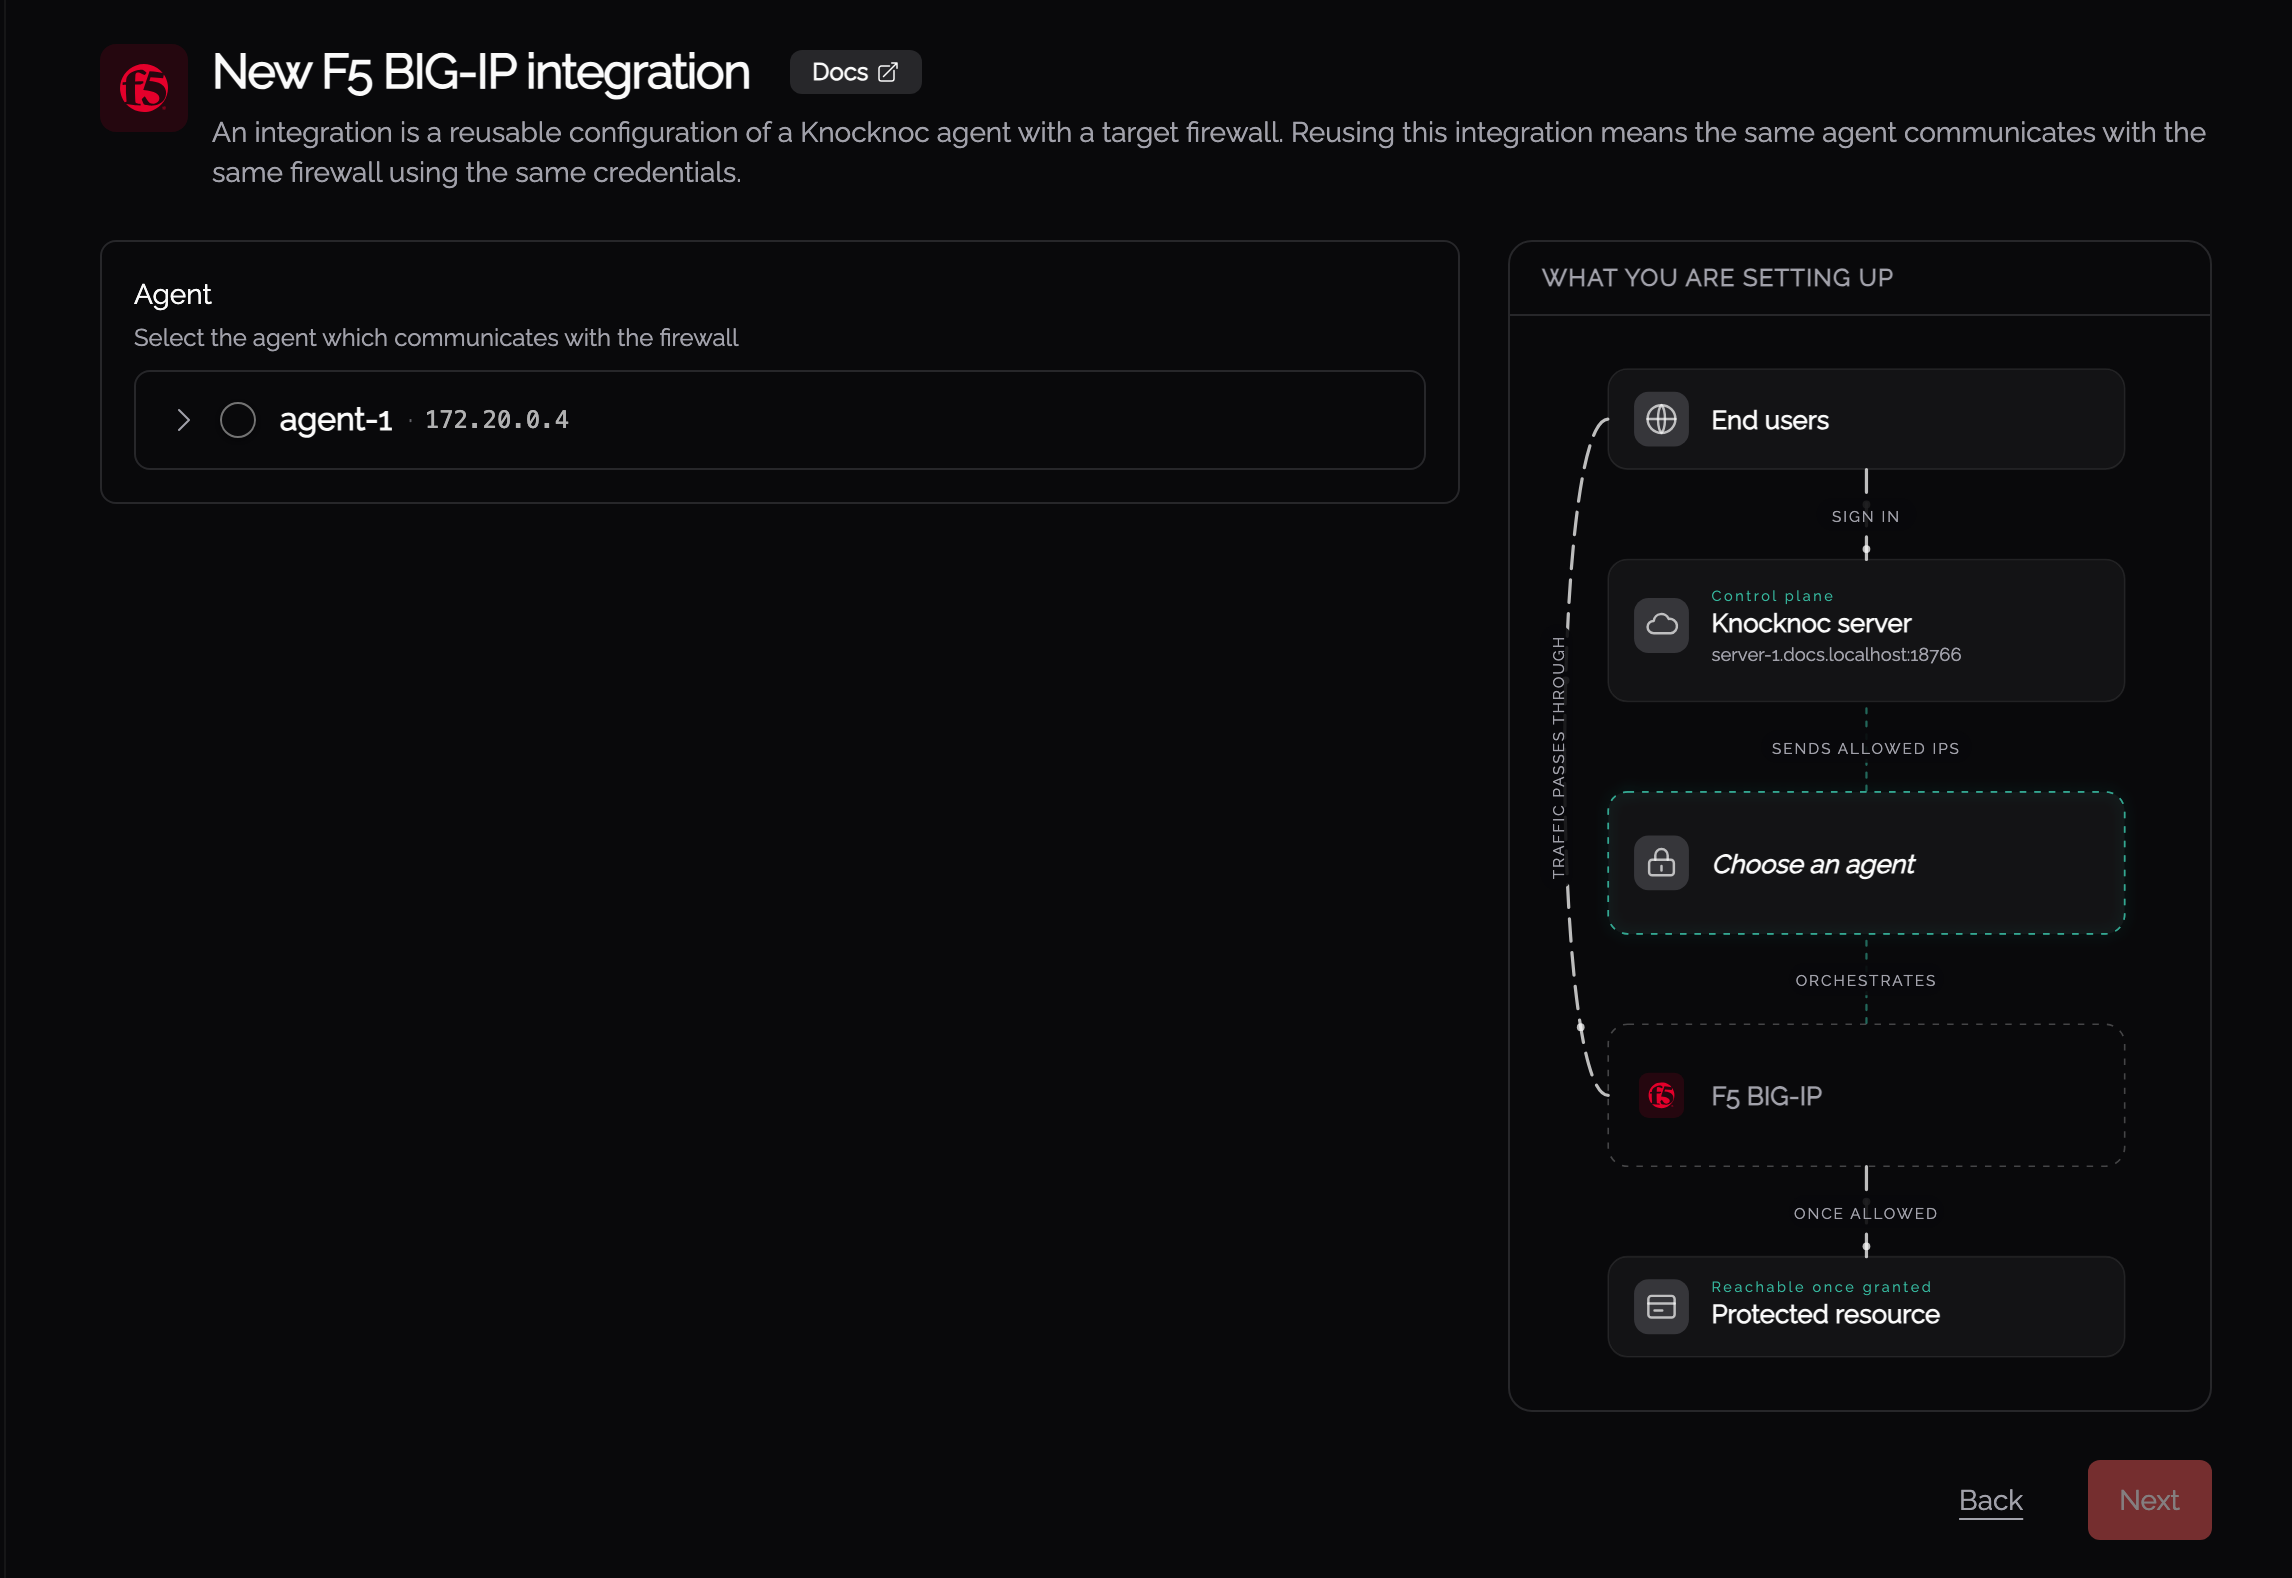Select the agent-1 radio button
Viewport: 2292px width, 1578px height.
[238, 420]
